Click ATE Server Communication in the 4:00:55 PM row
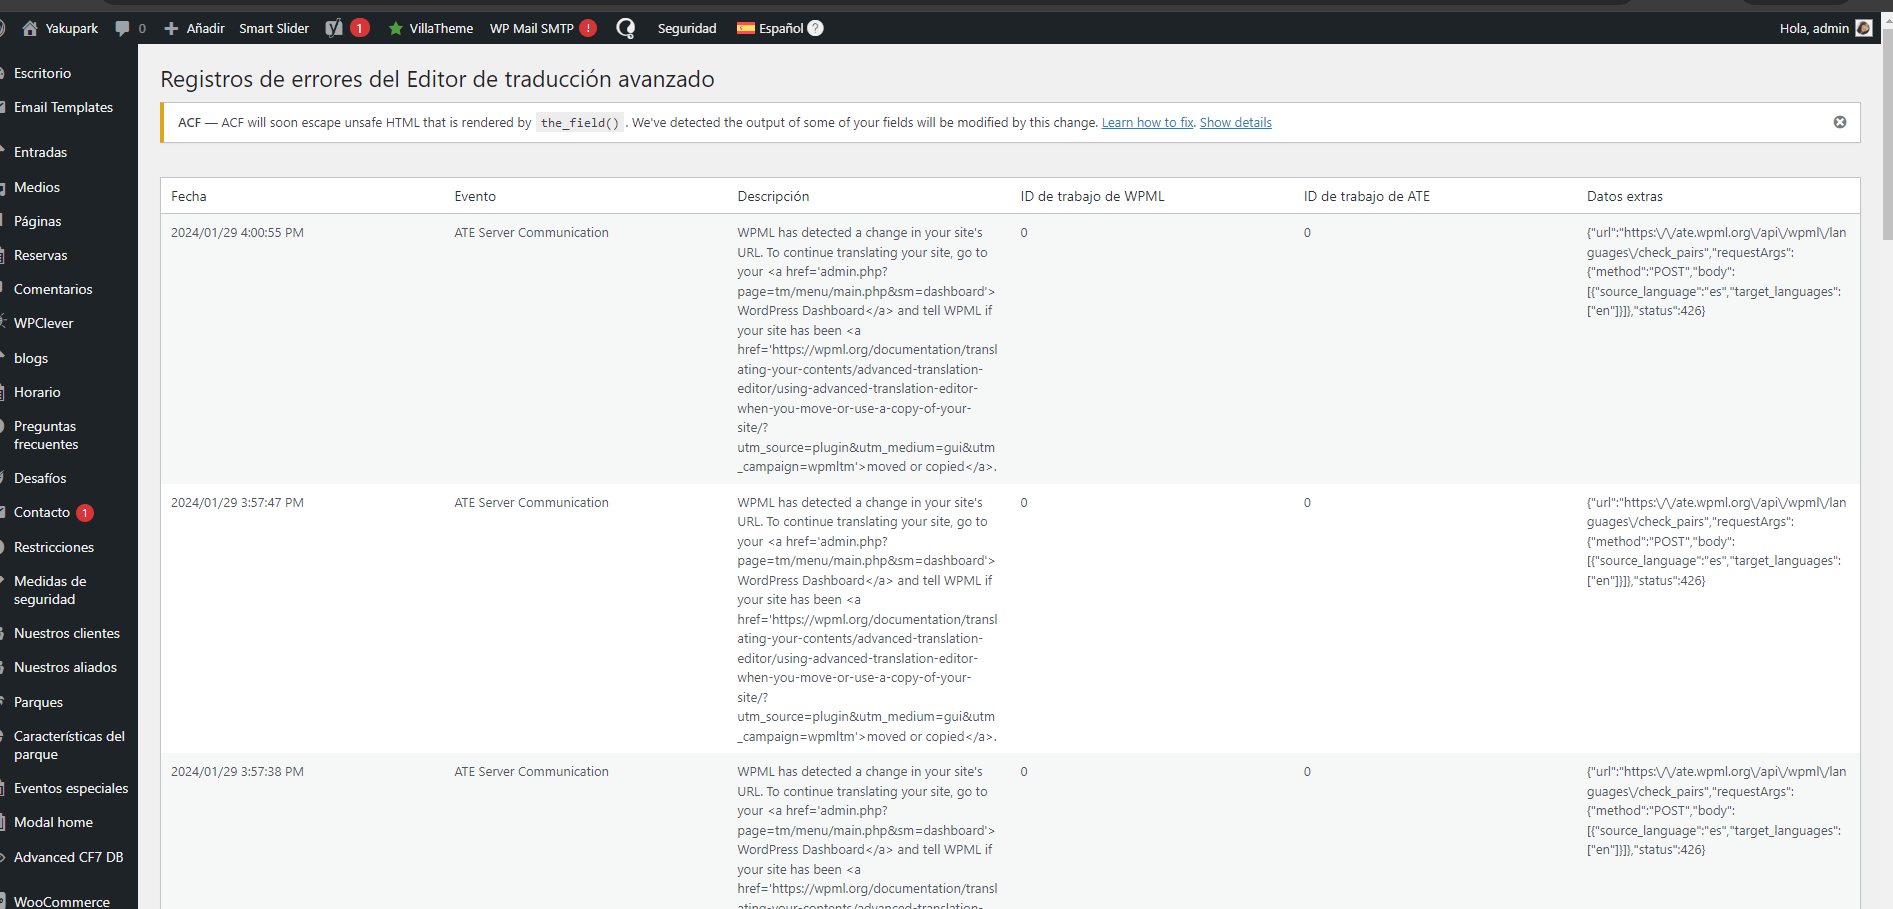Screen dimensions: 1893x909 (531, 233)
